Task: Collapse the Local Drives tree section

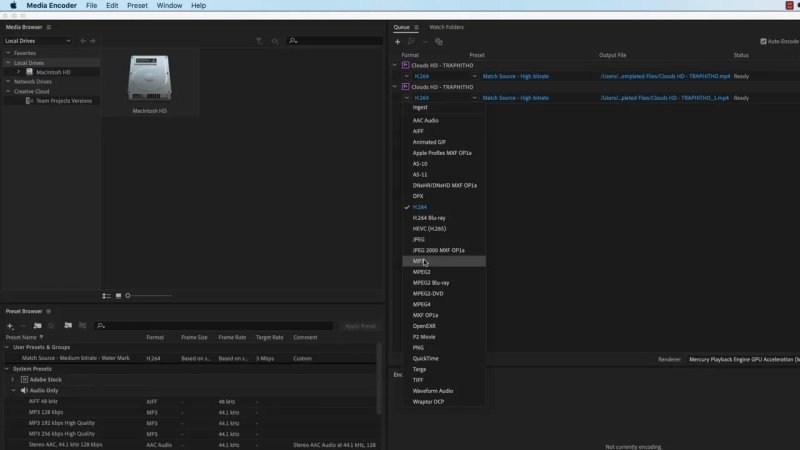Action: coord(8,63)
